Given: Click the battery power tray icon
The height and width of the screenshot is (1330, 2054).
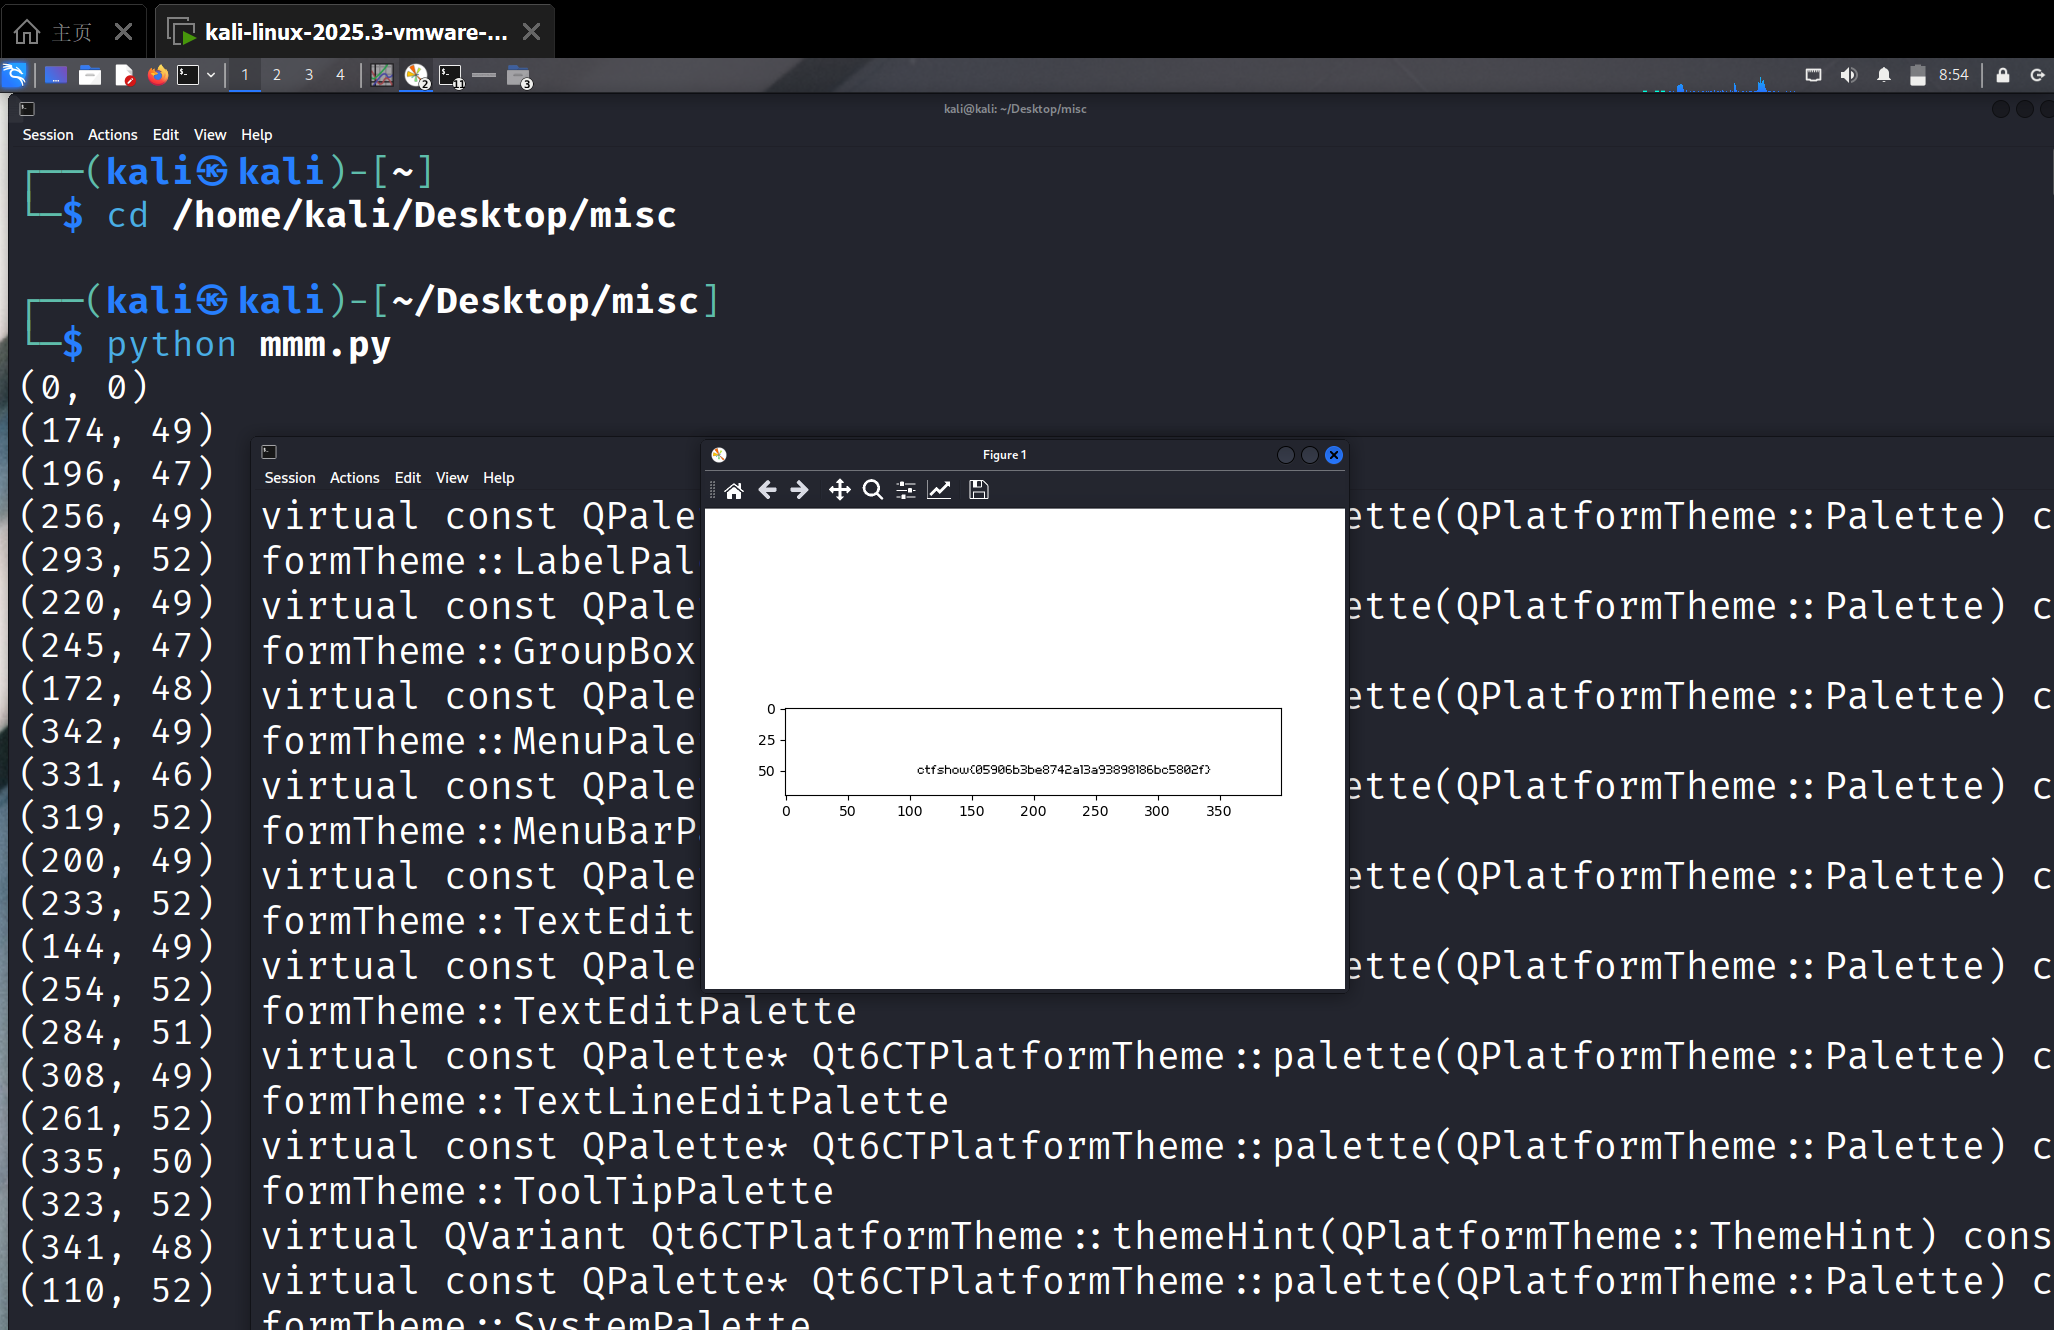Looking at the screenshot, I should pyautogui.click(x=1918, y=75).
